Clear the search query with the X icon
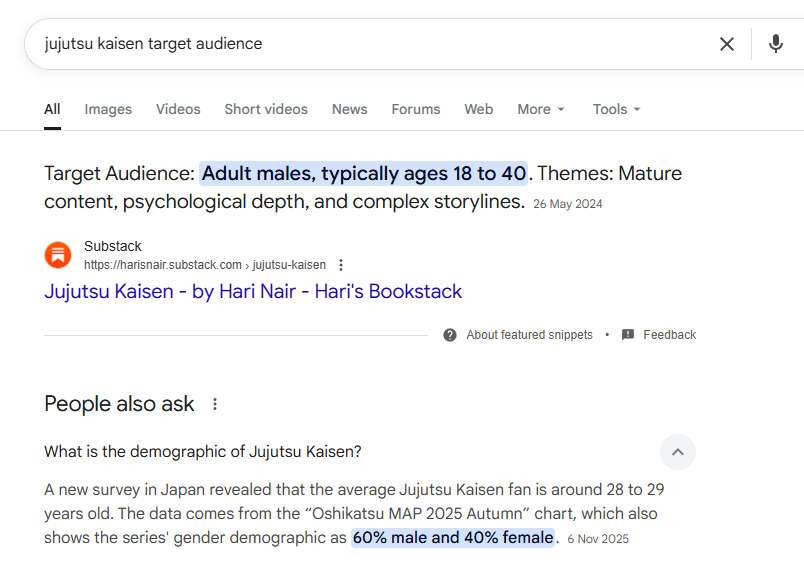This screenshot has width=804, height=562. click(727, 44)
